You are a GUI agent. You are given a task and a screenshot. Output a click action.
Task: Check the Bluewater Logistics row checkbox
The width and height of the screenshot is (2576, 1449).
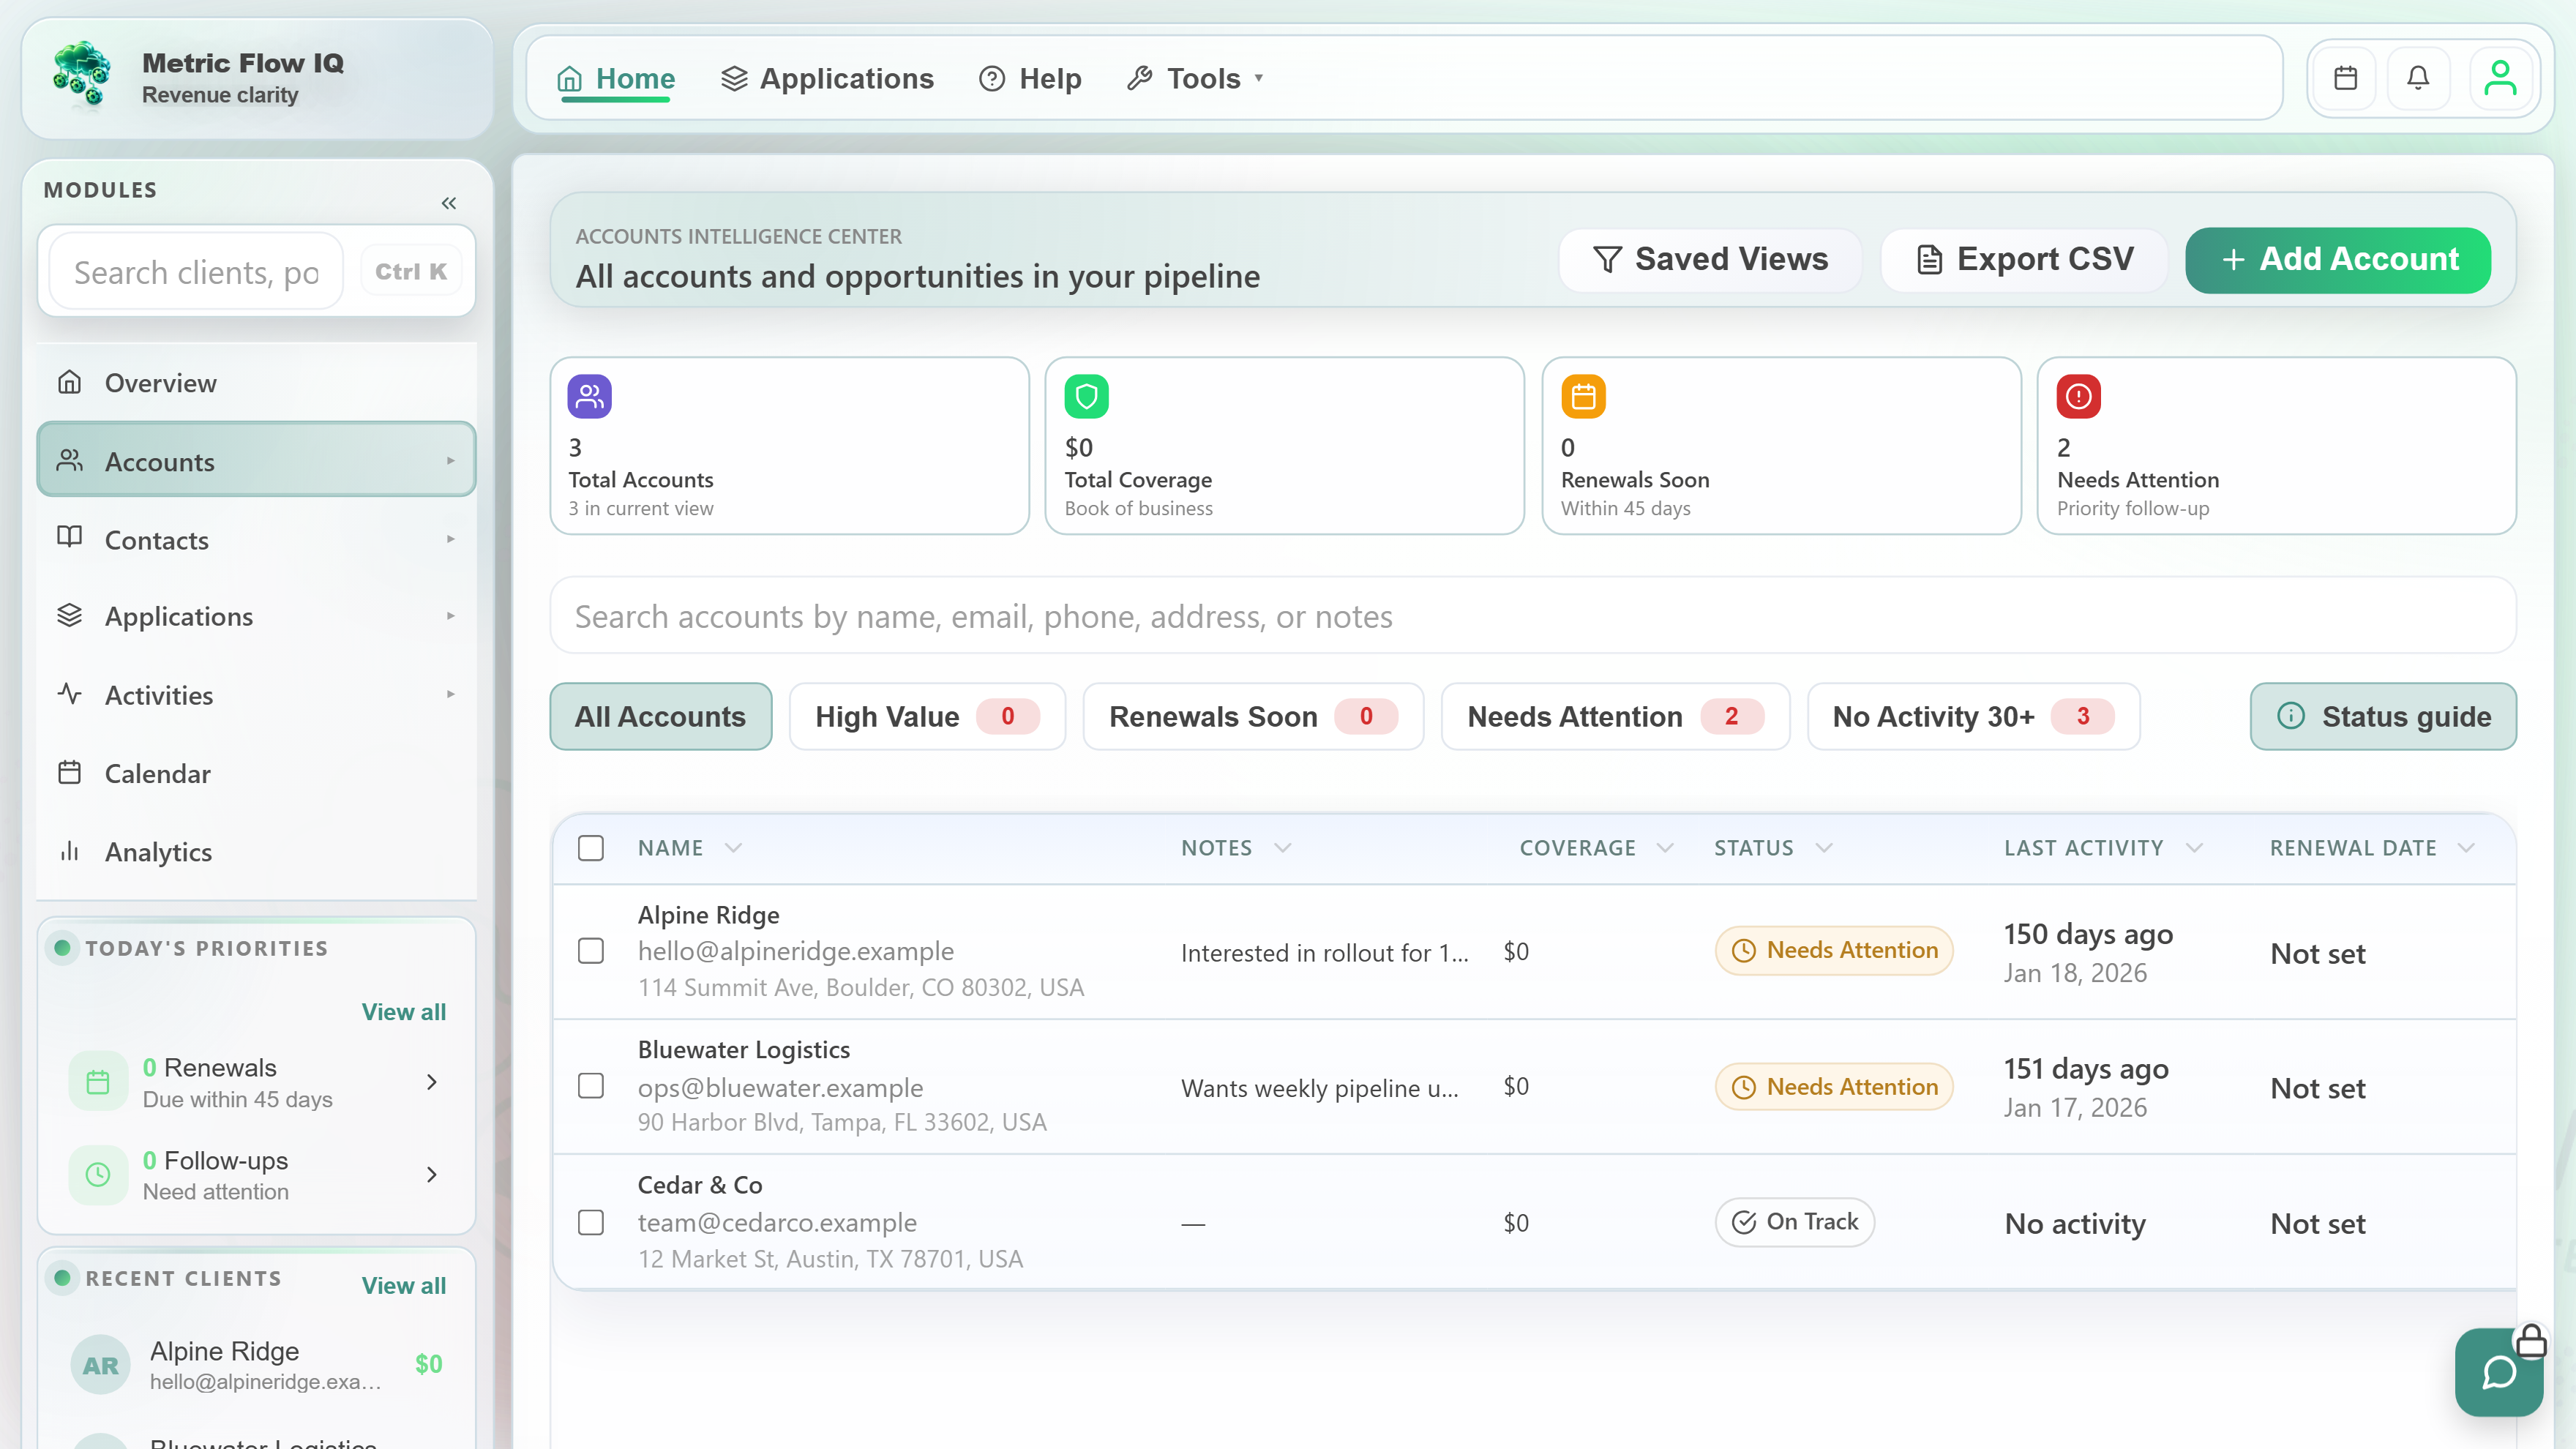click(x=591, y=1086)
